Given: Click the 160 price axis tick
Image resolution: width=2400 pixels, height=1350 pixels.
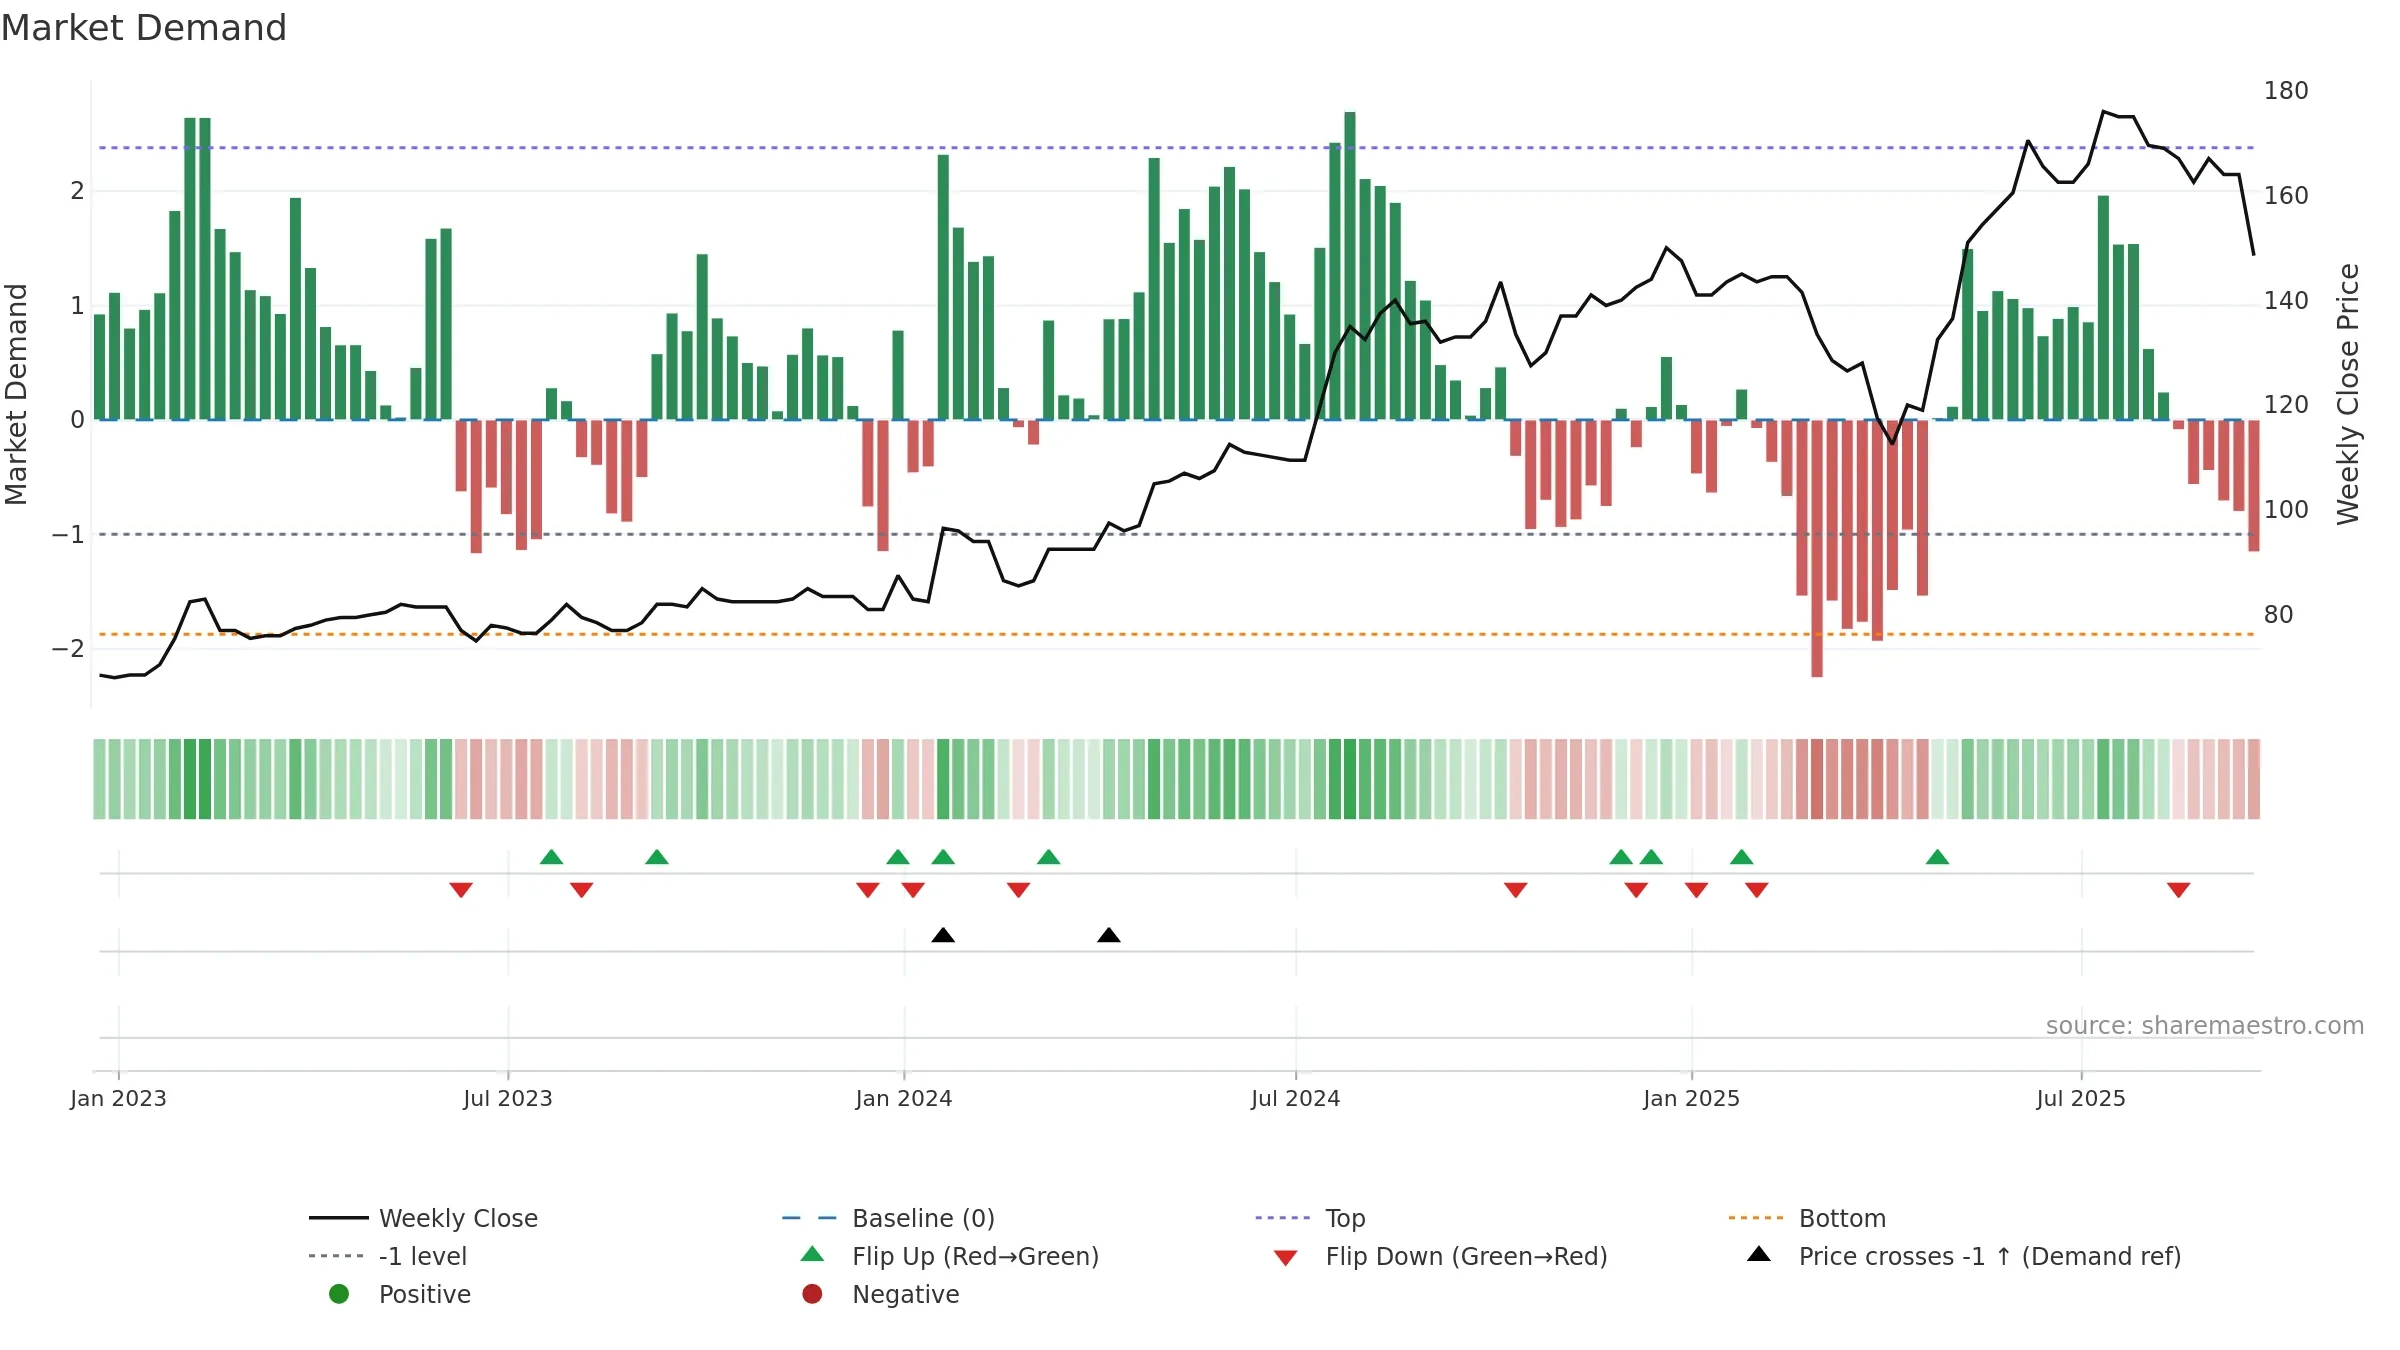Looking at the screenshot, I should (2286, 195).
